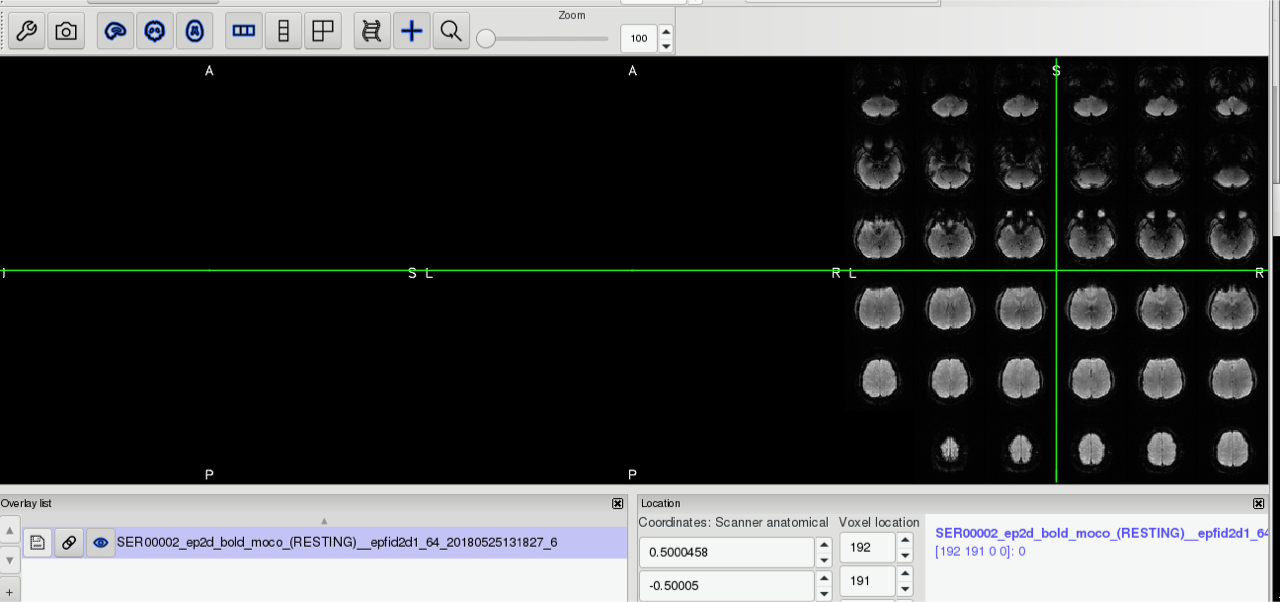Toggle the cursor crosshair display
The image size is (1280, 602).
411,31
